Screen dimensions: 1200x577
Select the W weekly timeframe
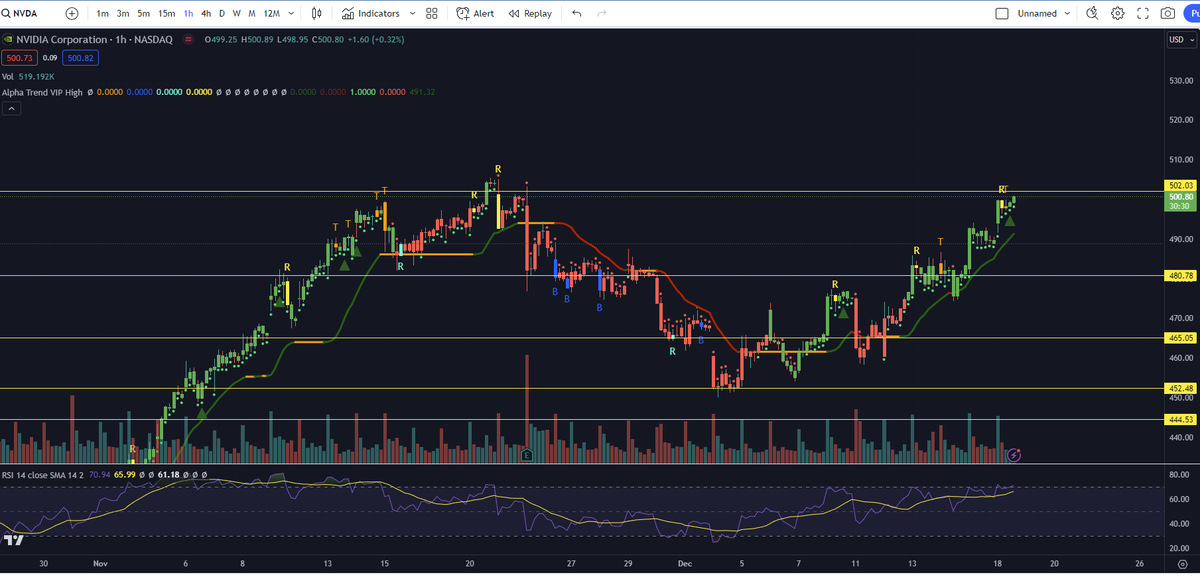tap(236, 13)
